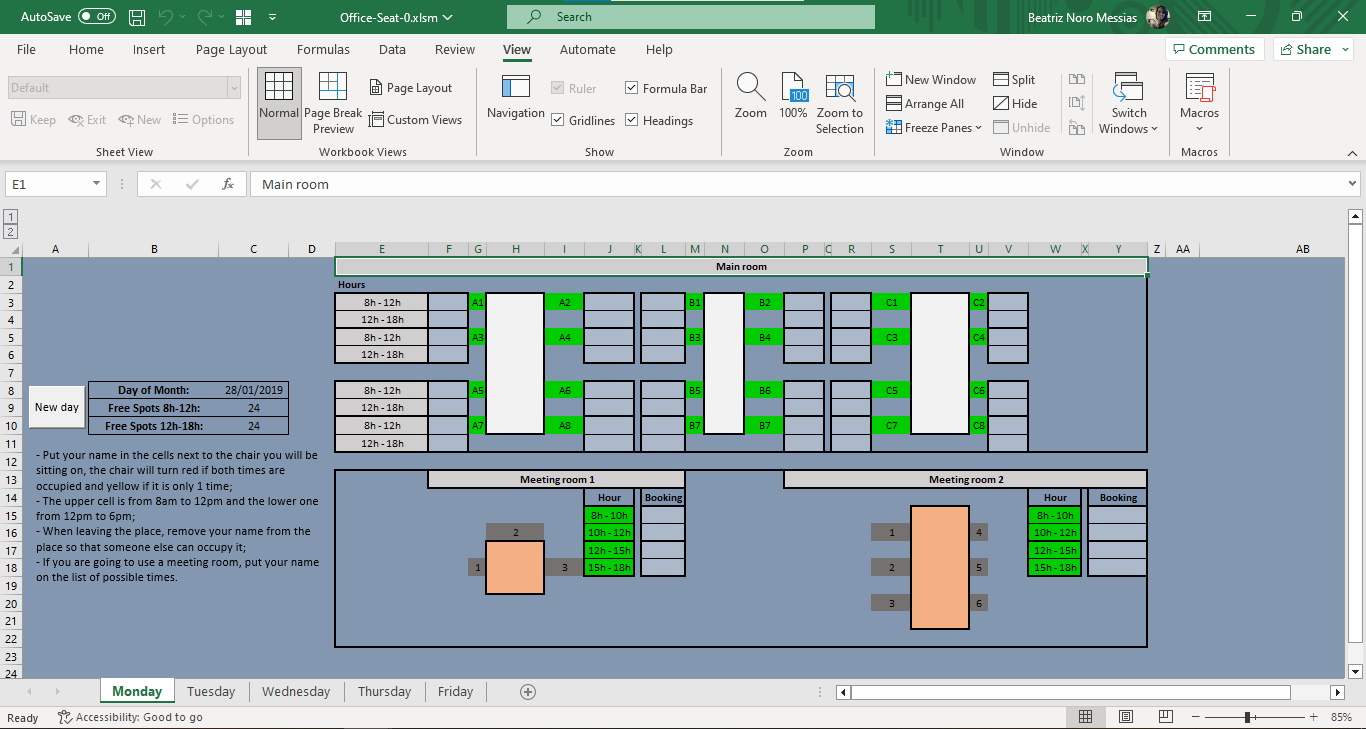Open the Comments pane
The image size is (1366, 729).
(x=1214, y=48)
